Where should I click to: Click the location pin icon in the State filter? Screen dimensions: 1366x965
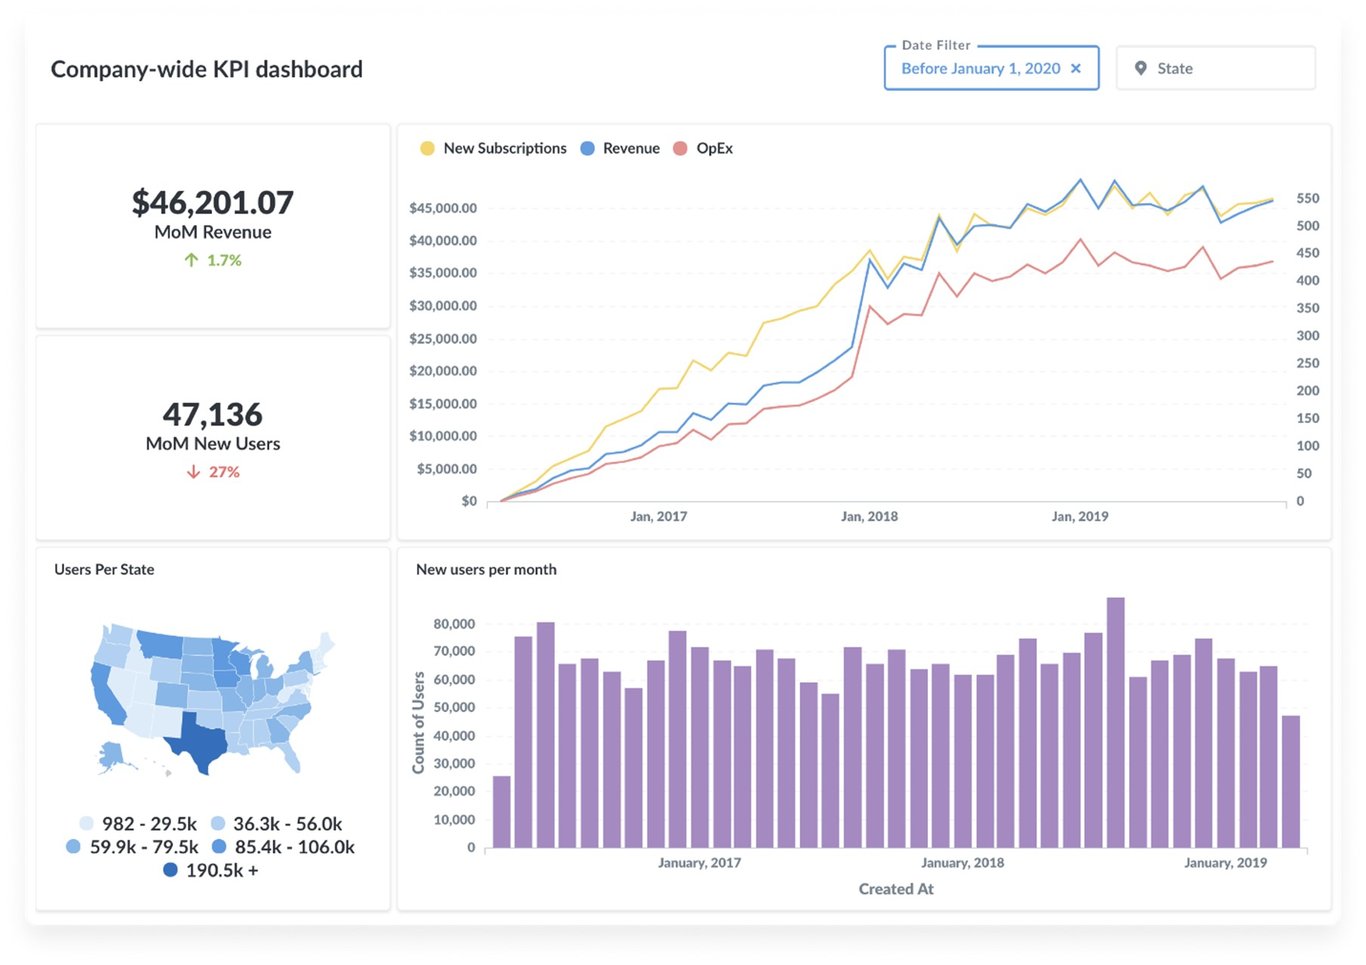click(x=1140, y=68)
